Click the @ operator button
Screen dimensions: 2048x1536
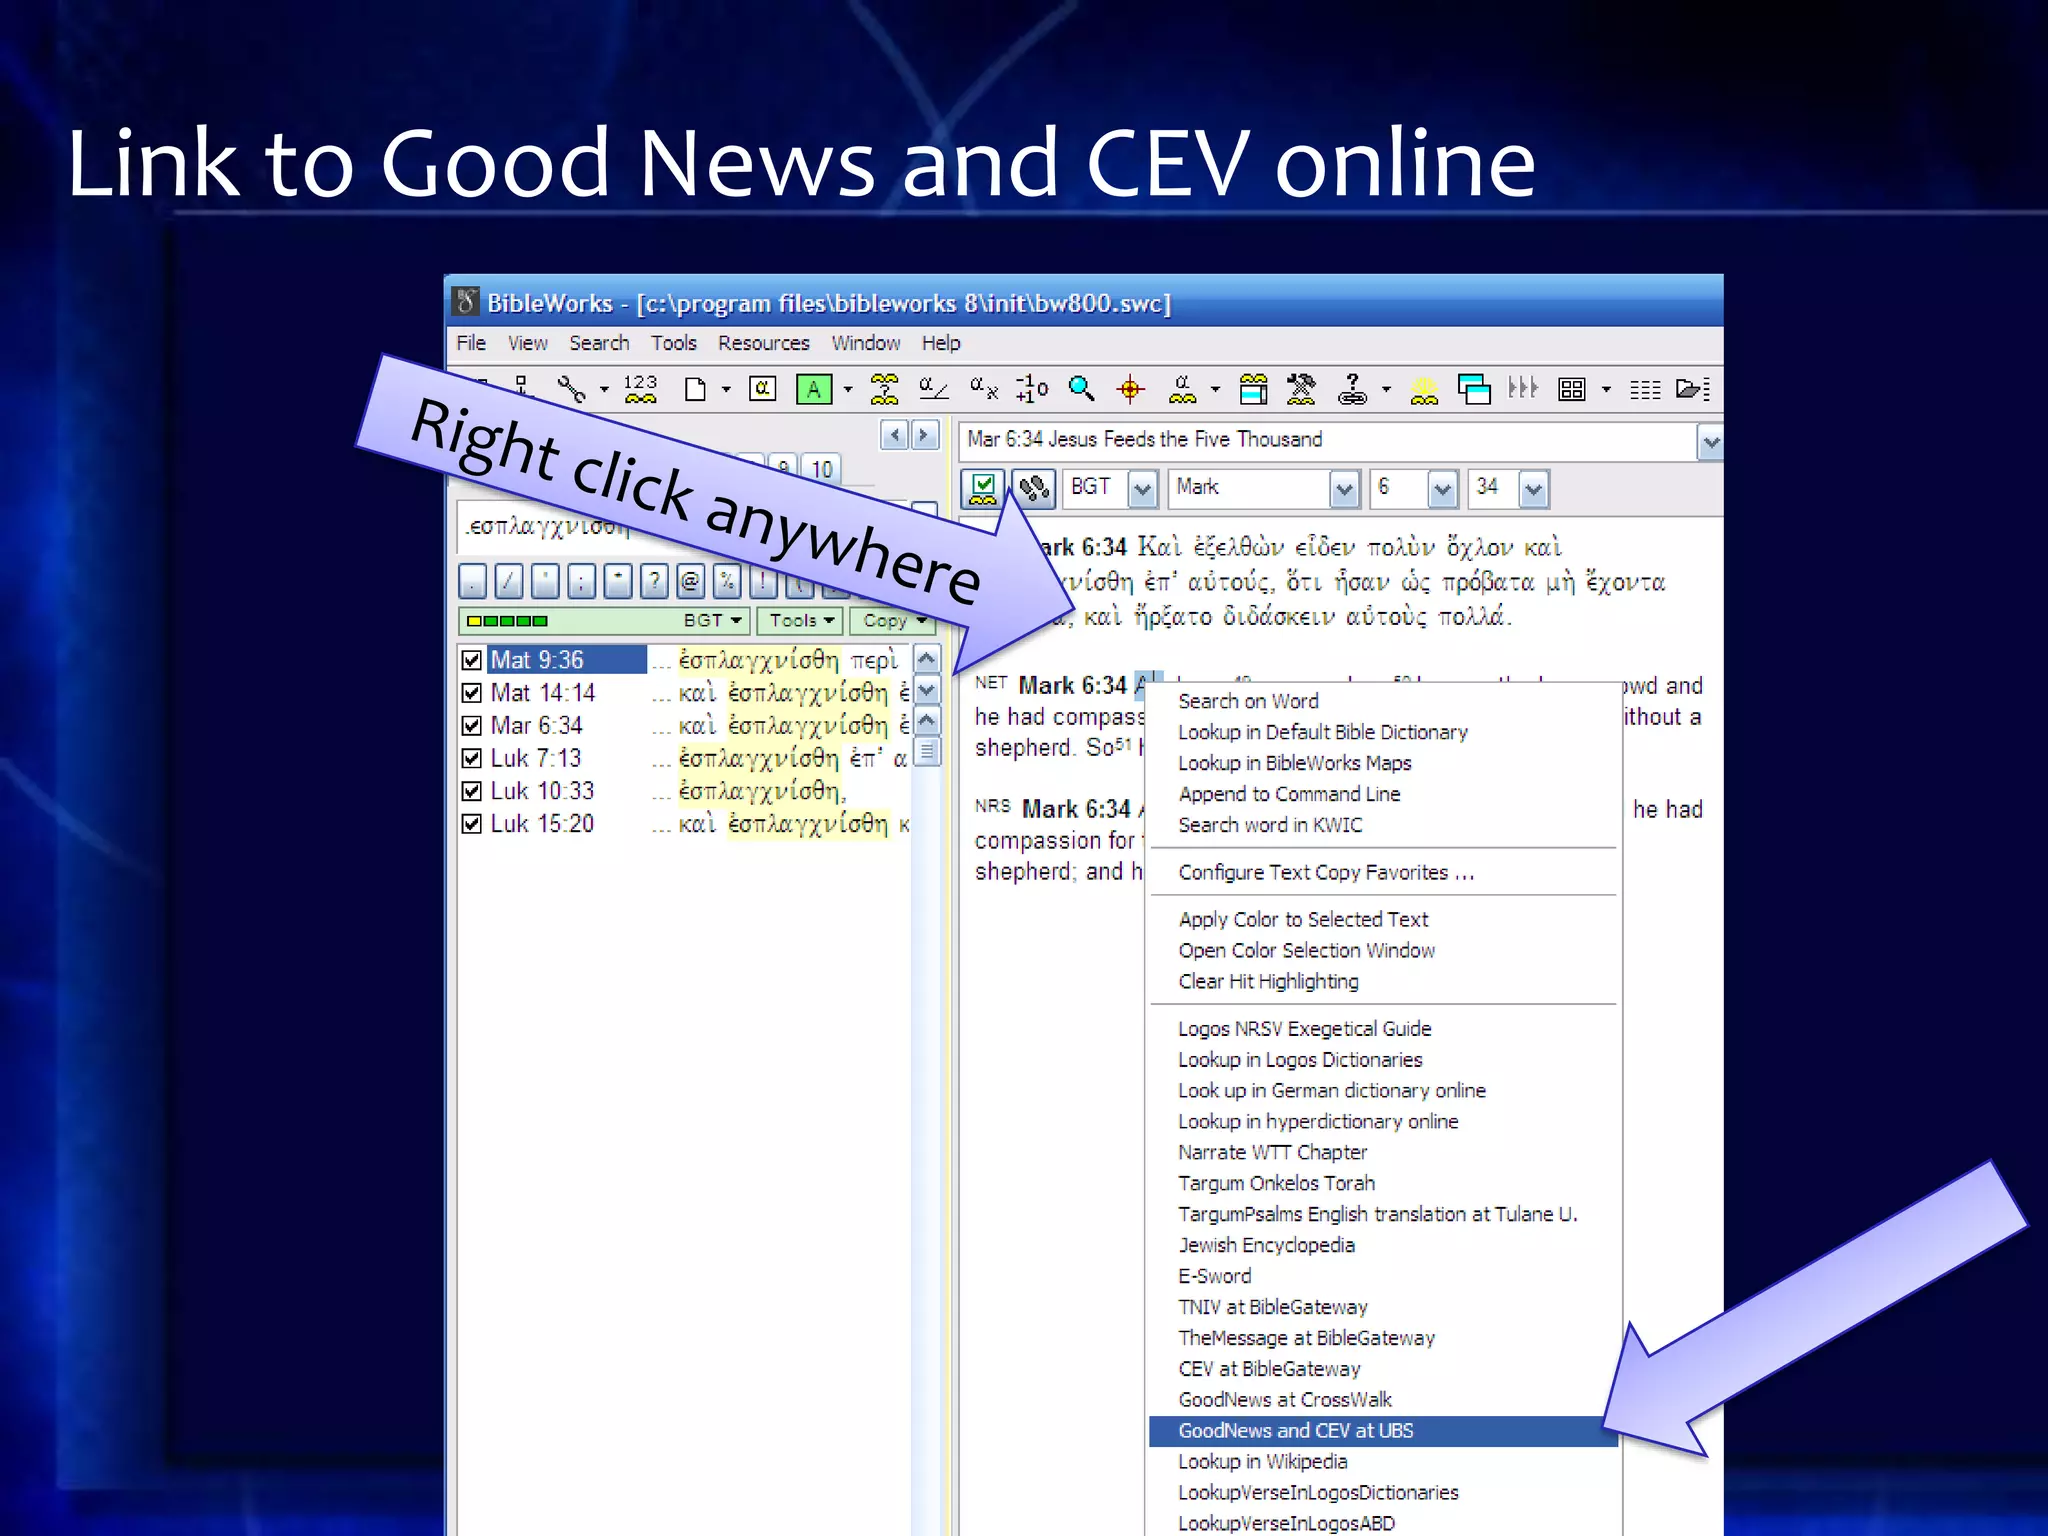tap(690, 581)
